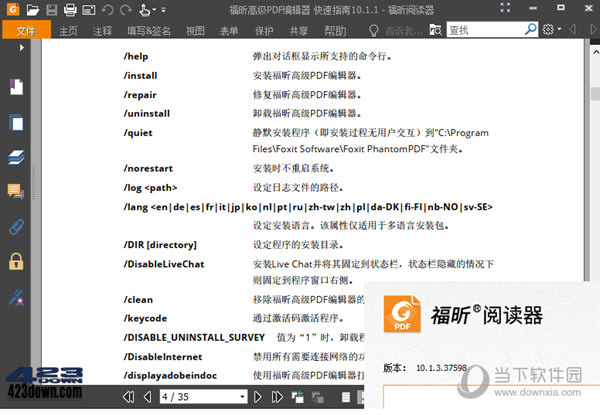
Task: Open the Bookmarks panel icon
Action: tap(16, 86)
